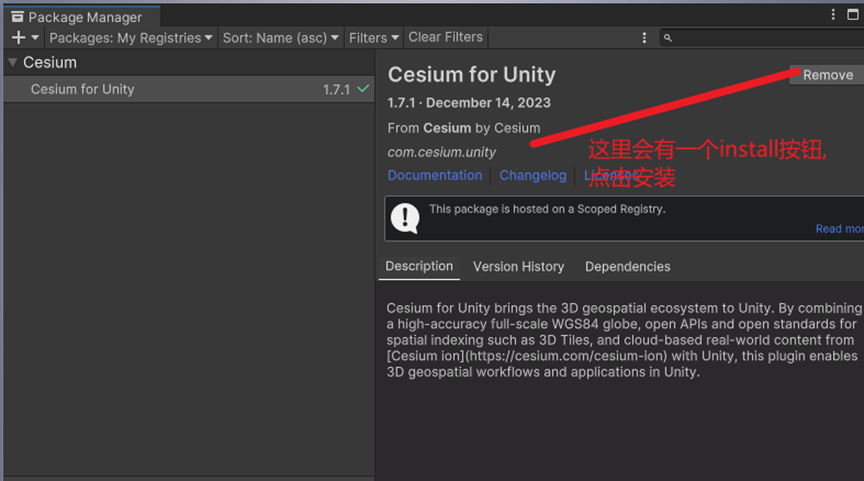This screenshot has height=481, width=864.
Task: Open the Sort: Name (asc) dropdown
Action: (280, 37)
